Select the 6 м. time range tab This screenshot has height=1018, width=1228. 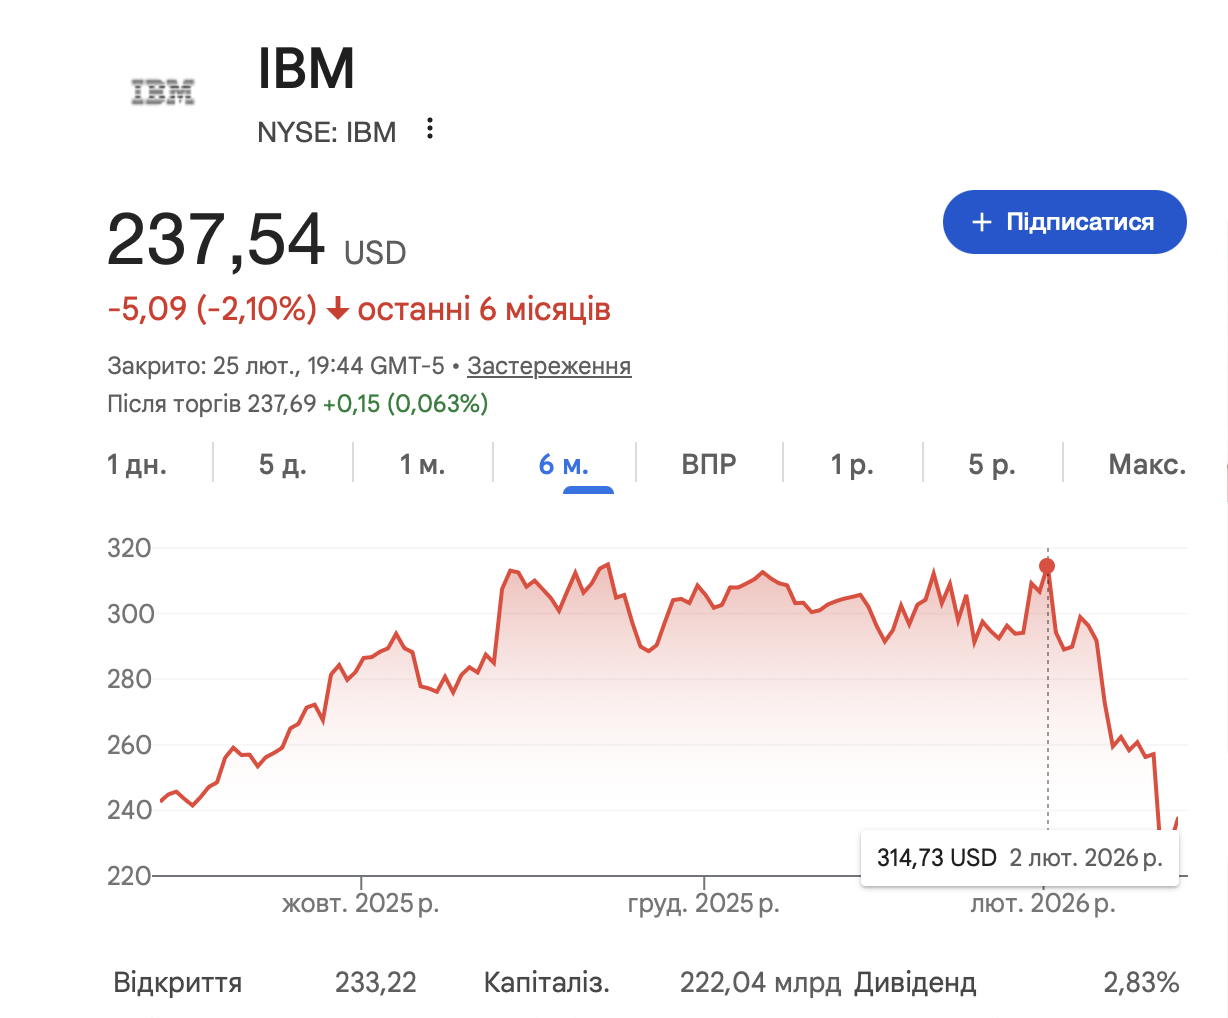coord(563,465)
